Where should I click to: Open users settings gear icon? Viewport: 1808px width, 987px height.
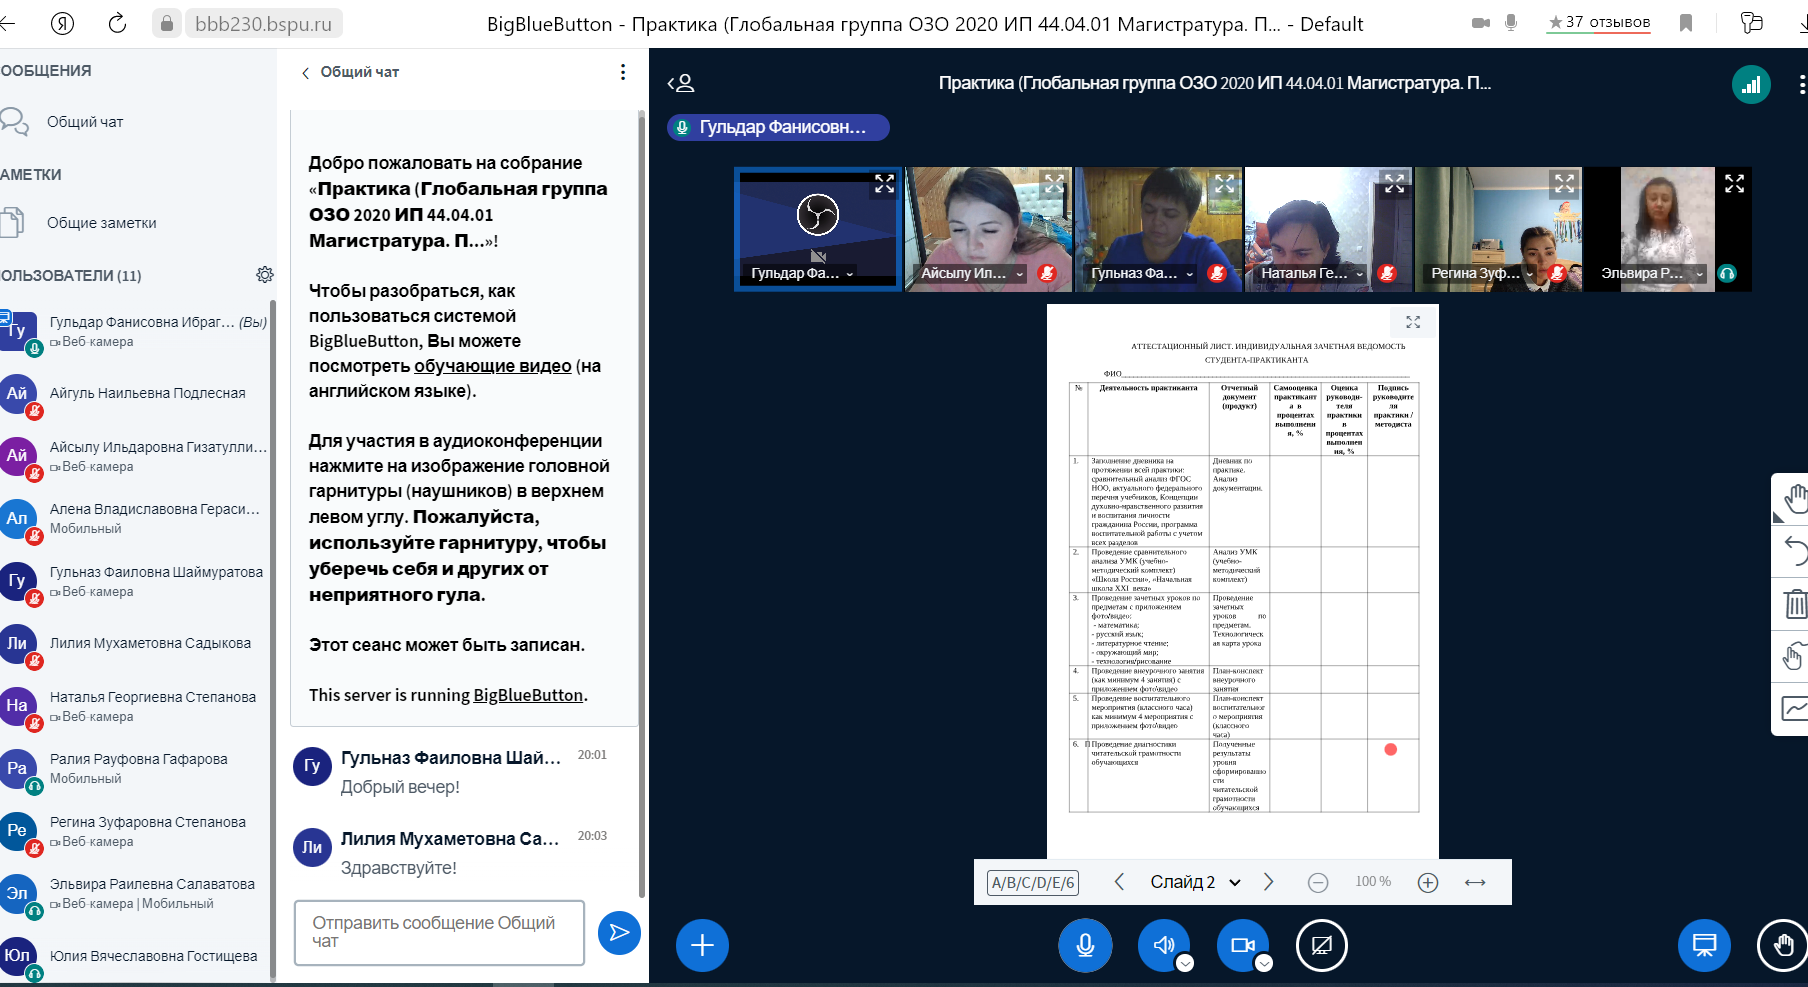(x=265, y=275)
